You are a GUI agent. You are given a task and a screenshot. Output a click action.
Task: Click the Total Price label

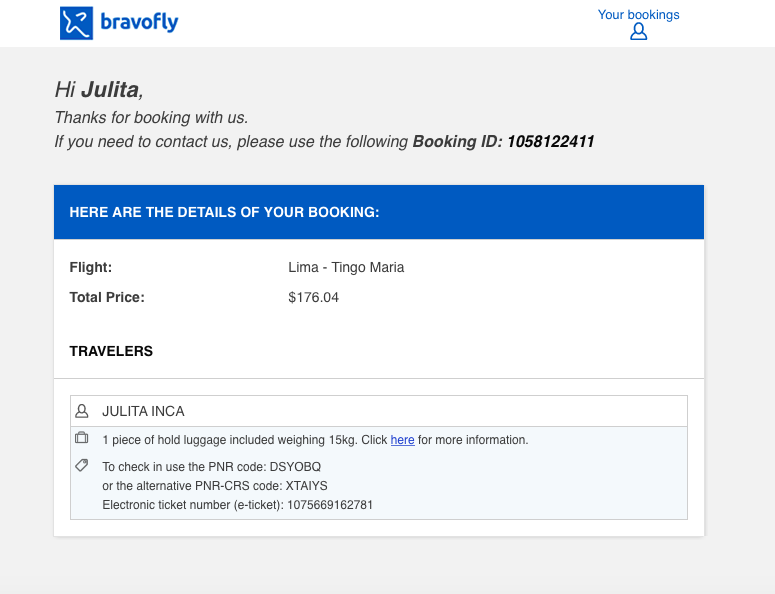click(107, 297)
